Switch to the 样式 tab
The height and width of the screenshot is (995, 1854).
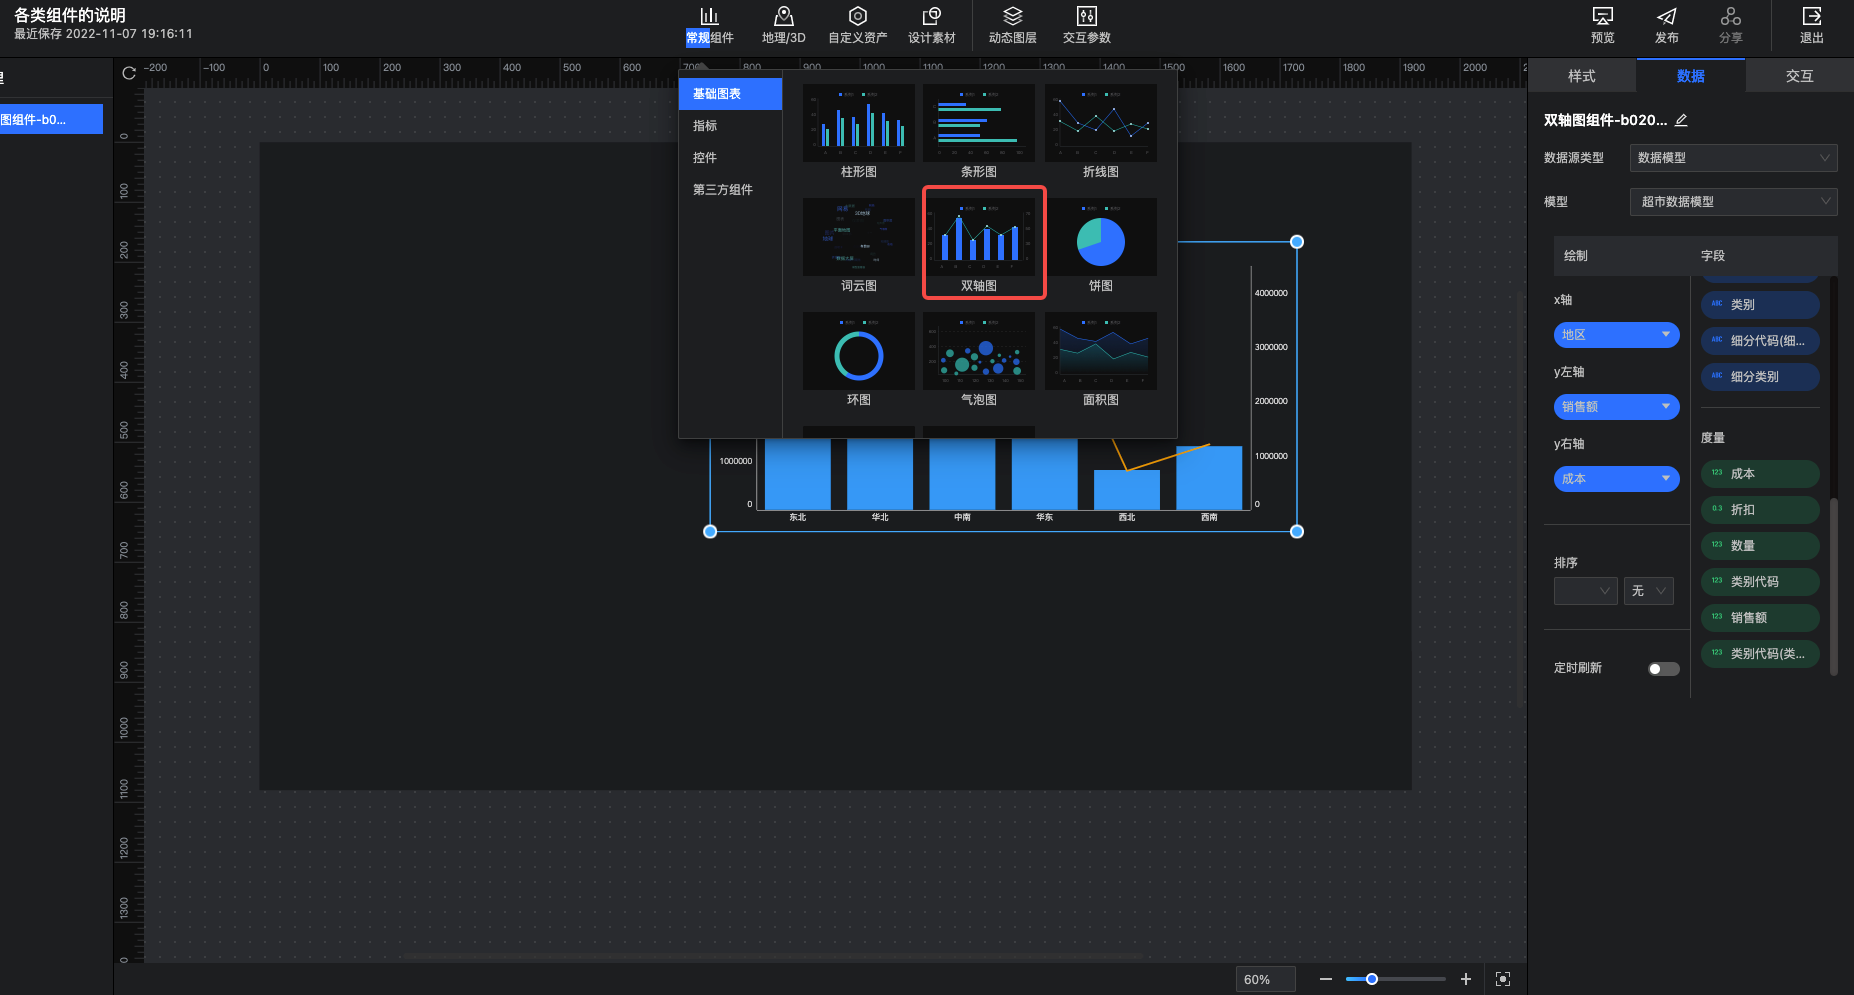1582,76
